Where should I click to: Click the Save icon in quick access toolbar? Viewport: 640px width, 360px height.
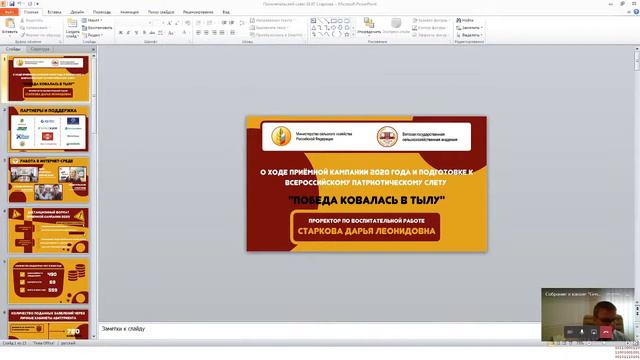(x=12, y=4)
